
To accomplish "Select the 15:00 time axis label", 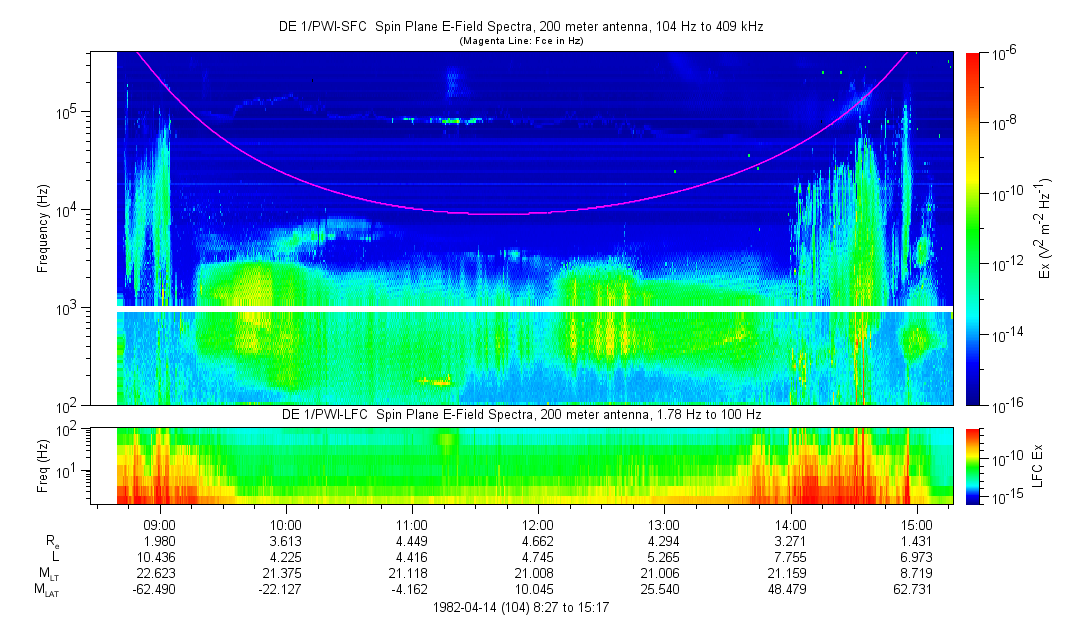I will (x=916, y=523).
